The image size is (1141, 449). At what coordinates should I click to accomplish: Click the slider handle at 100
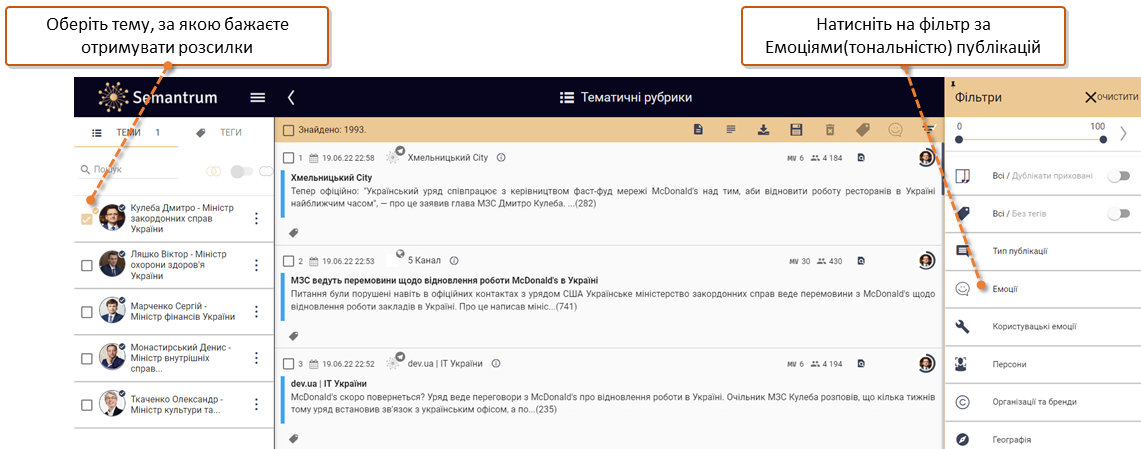click(x=1102, y=138)
